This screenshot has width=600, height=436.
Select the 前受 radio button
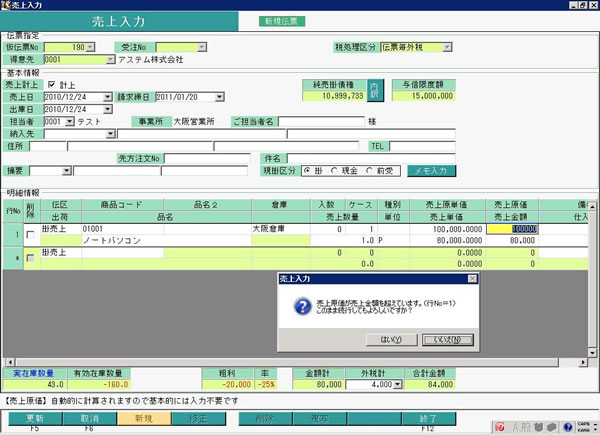click(x=369, y=171)
